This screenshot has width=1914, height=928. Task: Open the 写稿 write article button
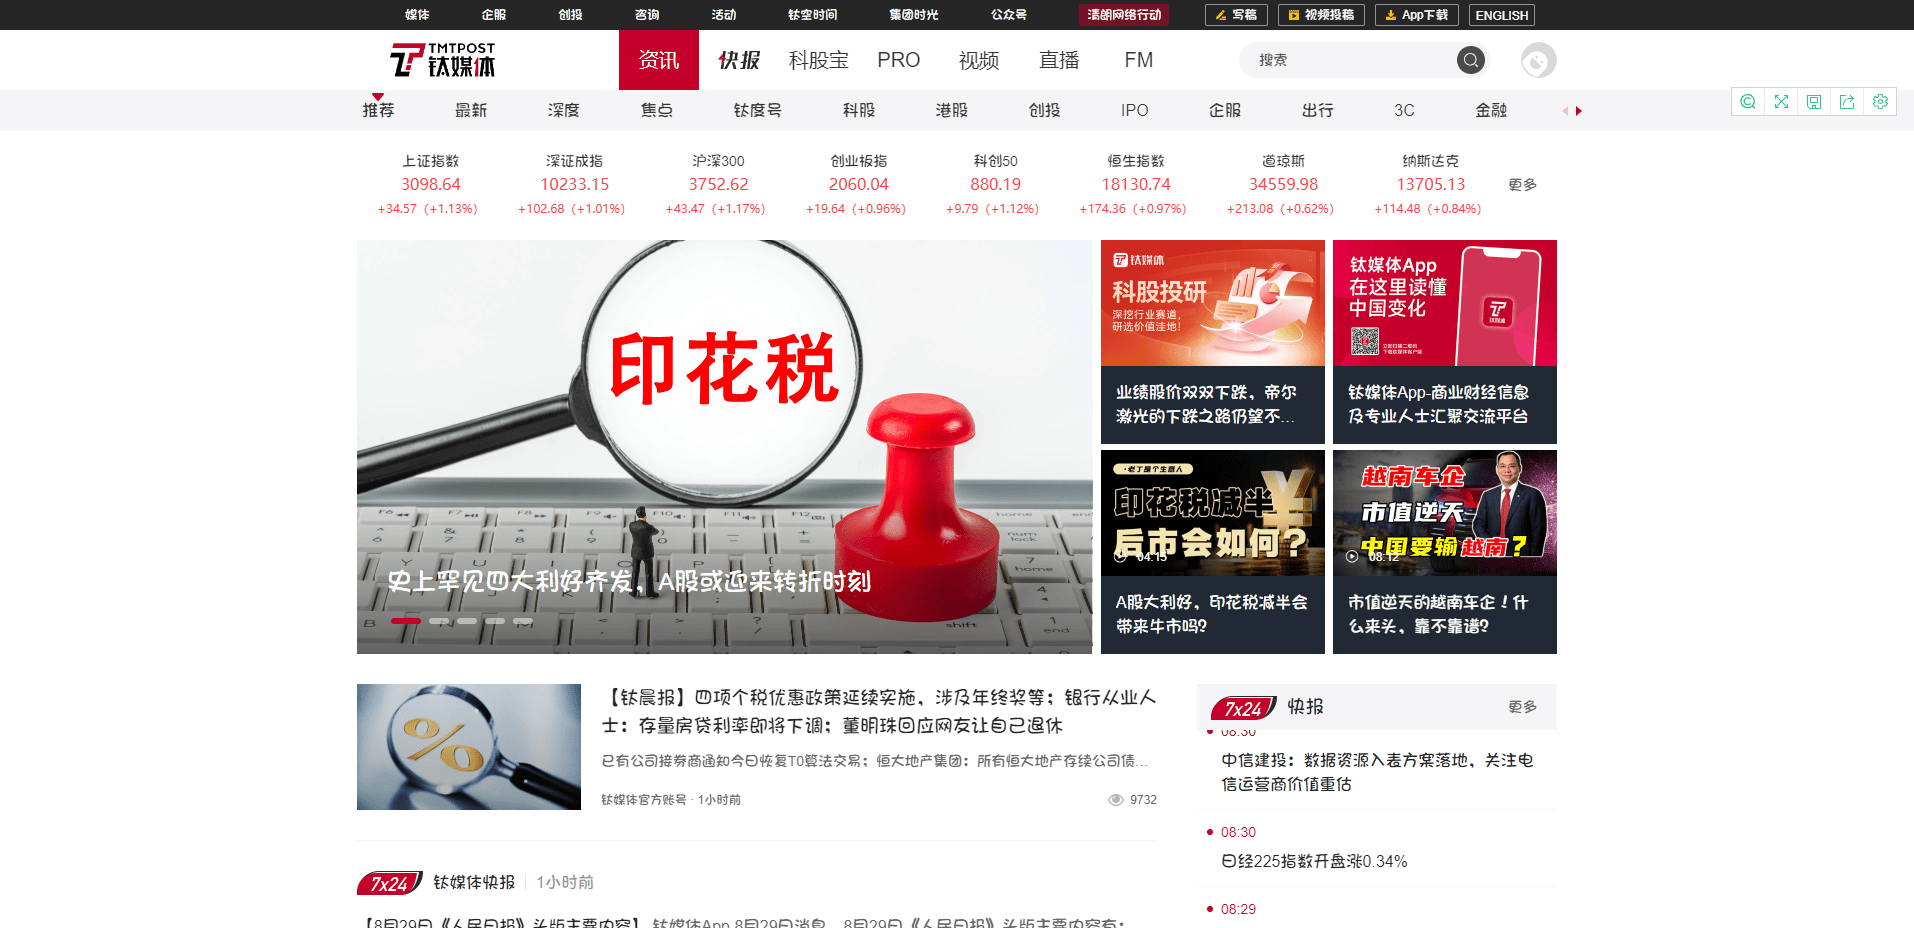coord(1236,15)
